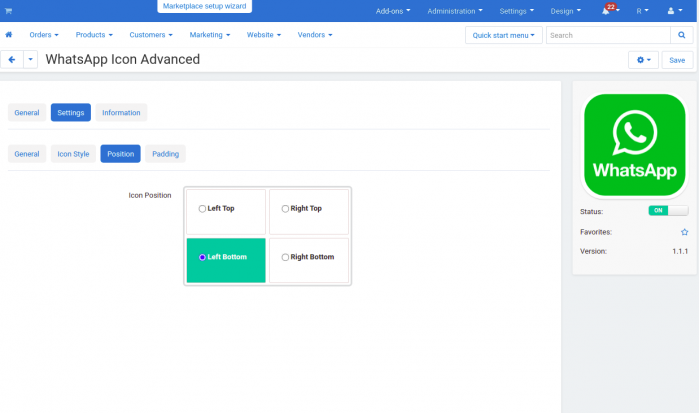Toggle the add-on Status switch

(668, 210)
